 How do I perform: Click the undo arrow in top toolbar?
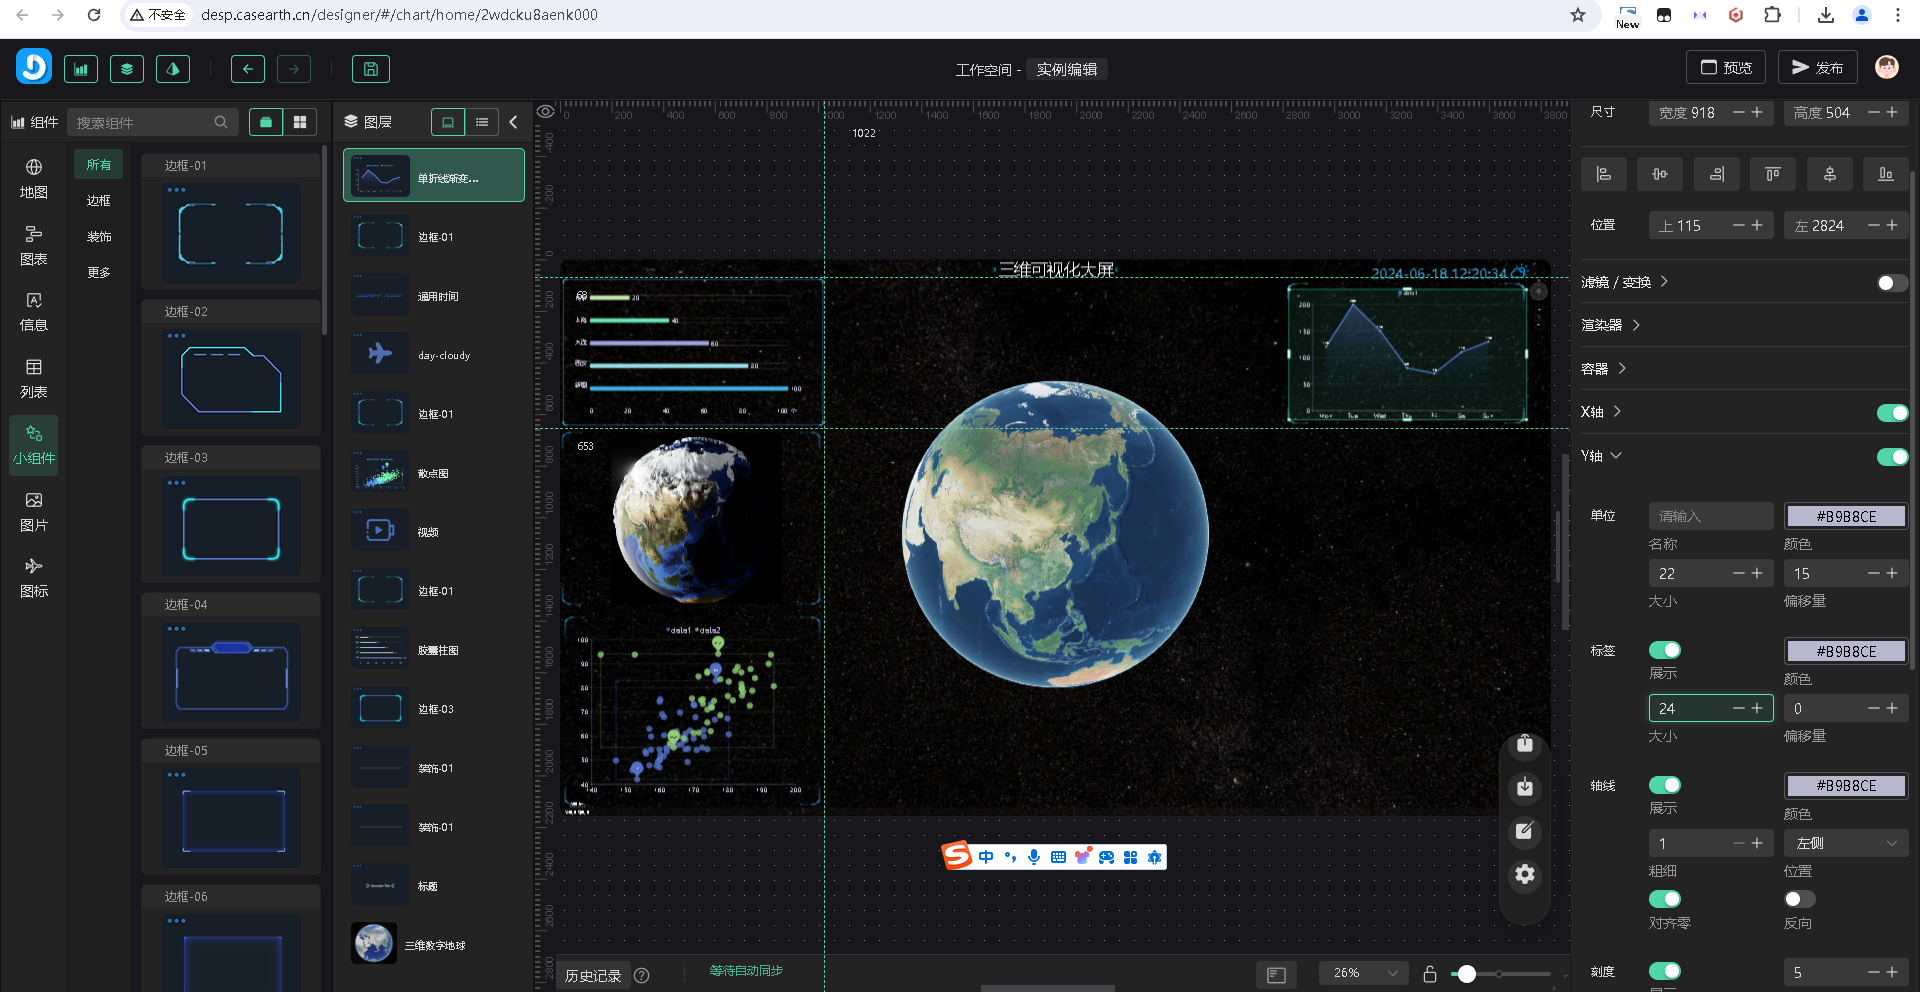click(248, 69)
